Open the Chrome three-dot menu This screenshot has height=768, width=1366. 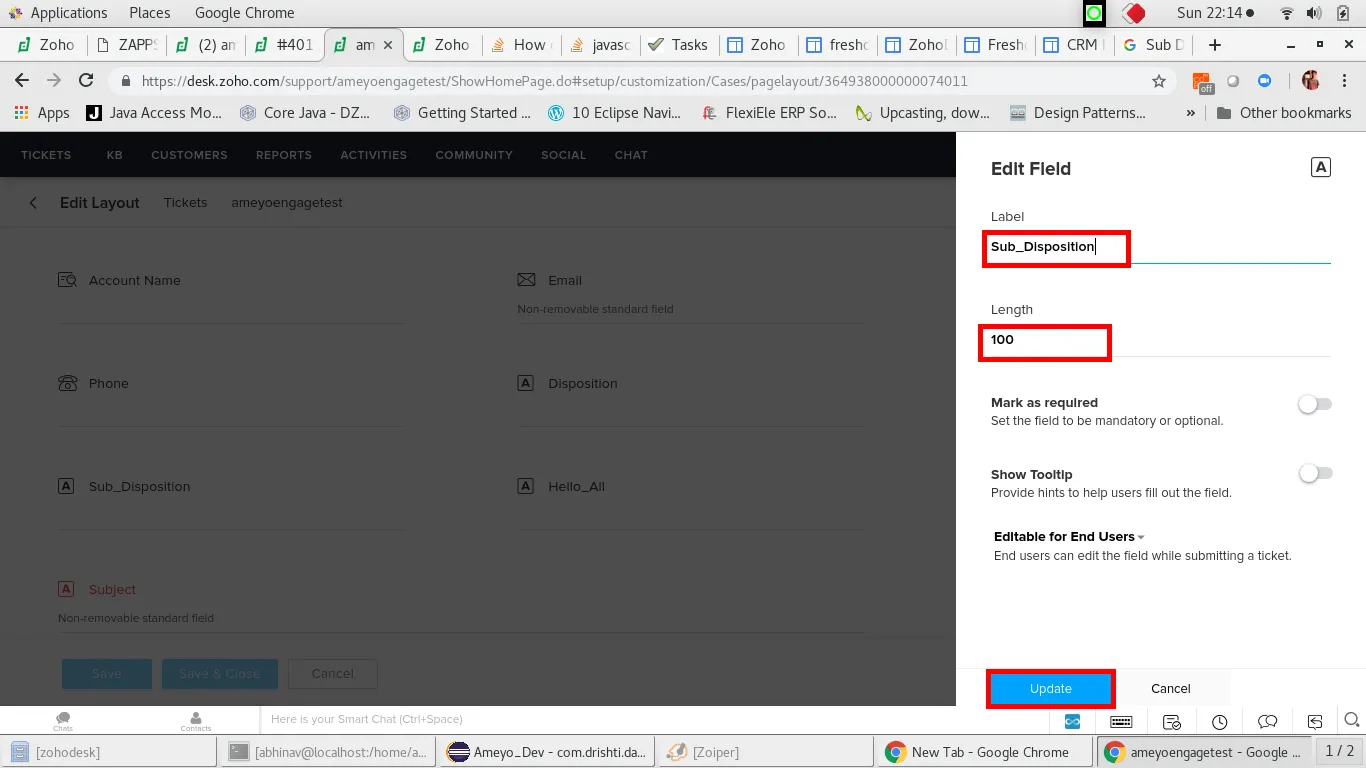1342,81
